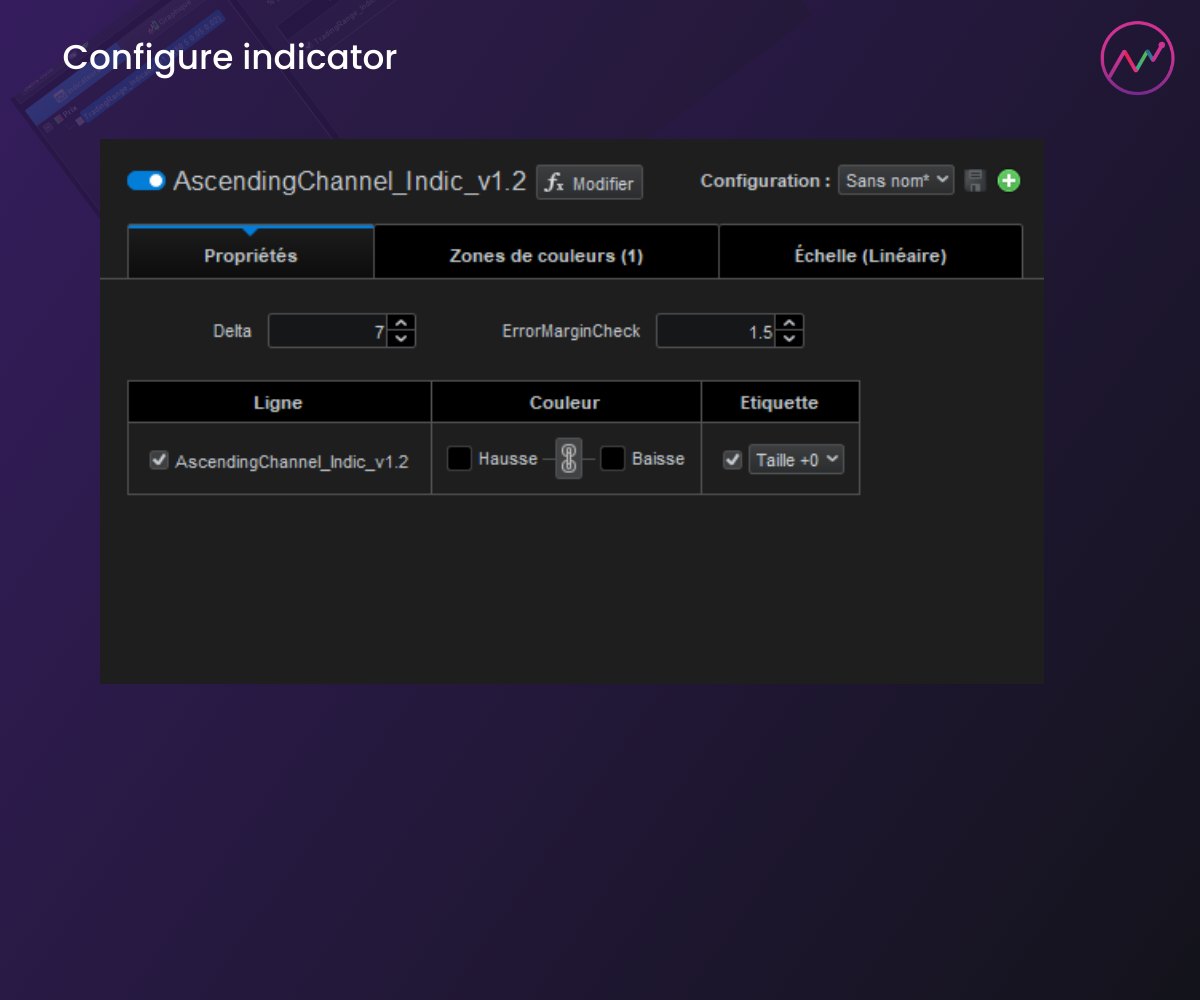
Task: Switch to the Échelle (Linéaire) tab
Action: (x=870, y=256)
